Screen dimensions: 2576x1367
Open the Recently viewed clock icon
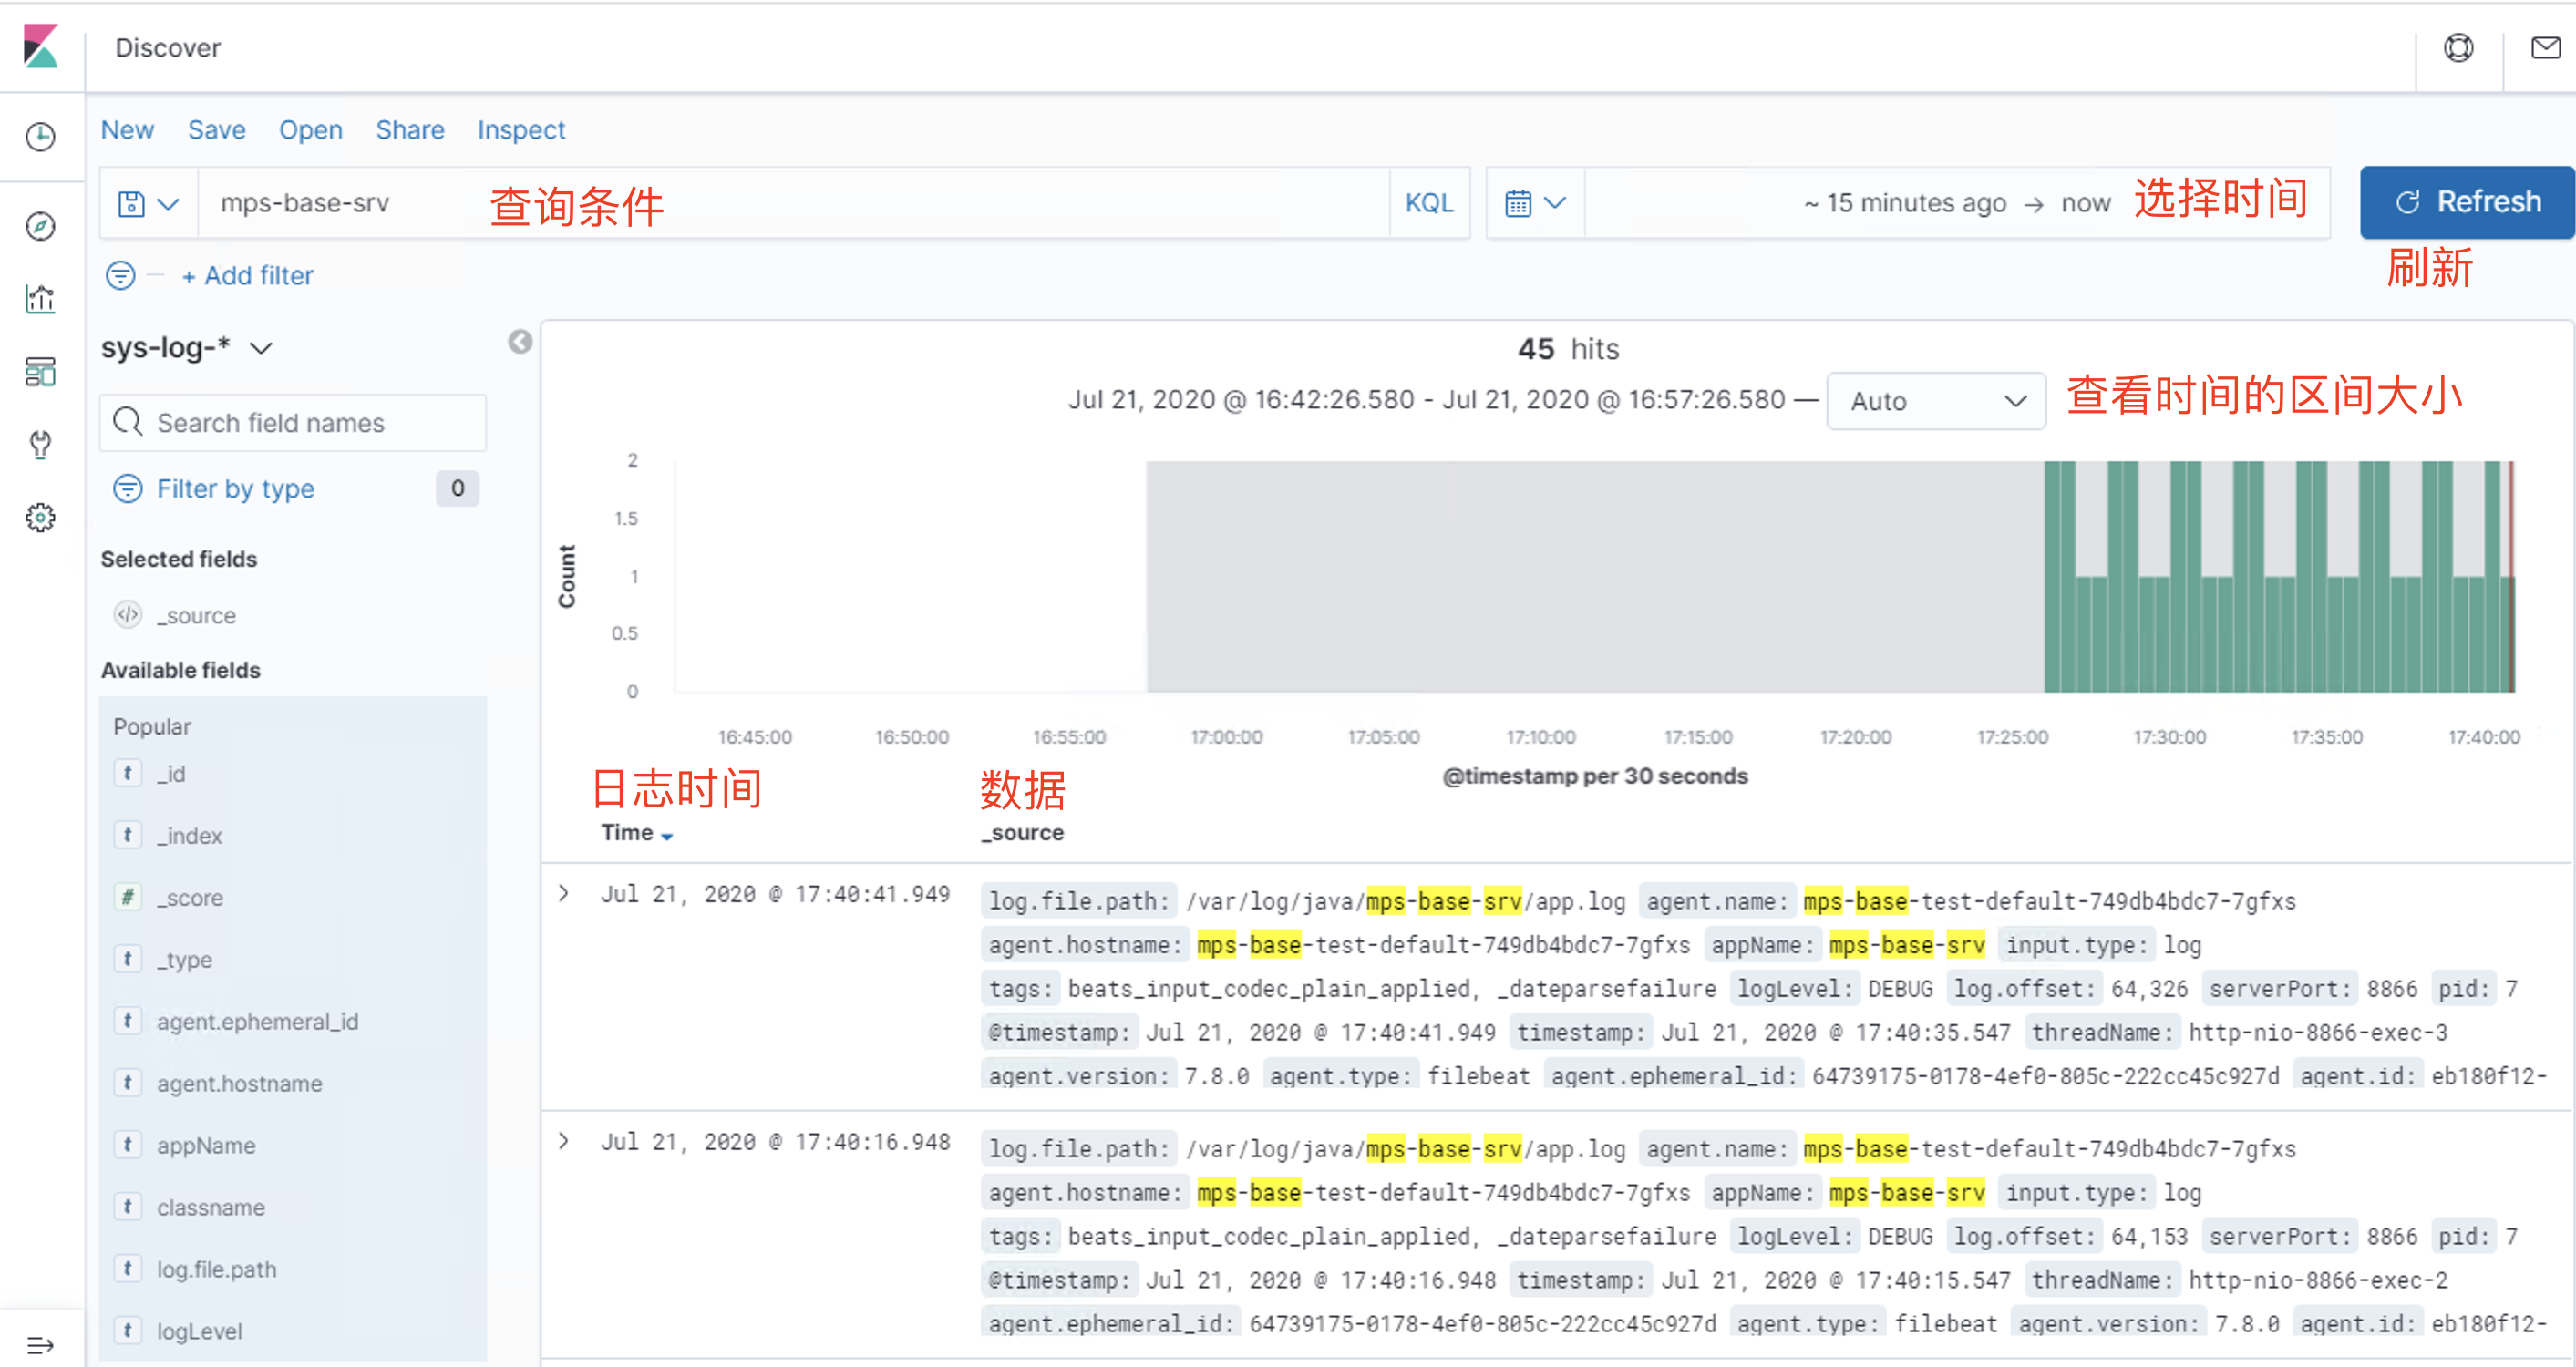click(40, 137)
